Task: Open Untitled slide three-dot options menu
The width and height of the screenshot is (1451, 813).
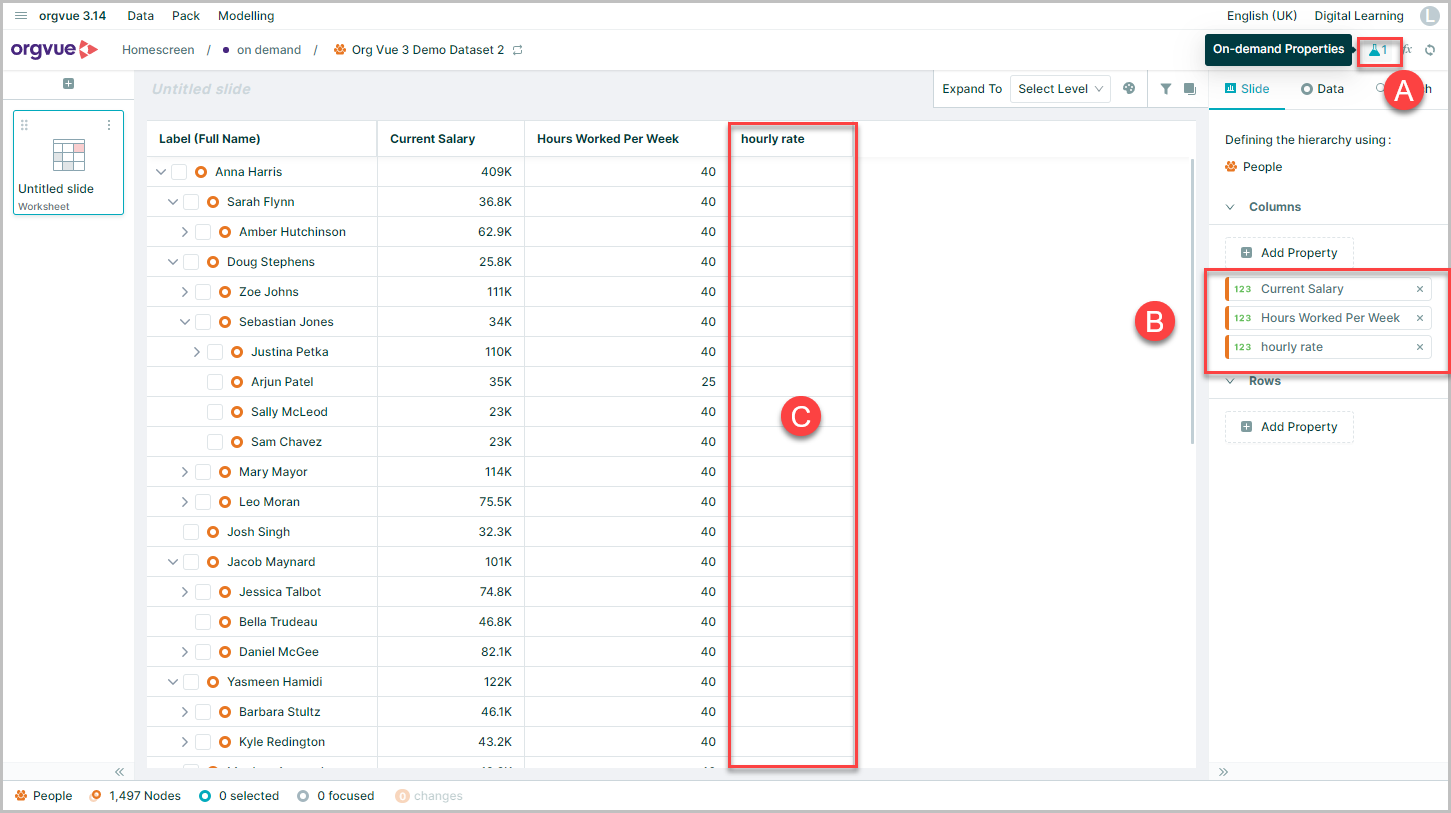Action: 109,125
